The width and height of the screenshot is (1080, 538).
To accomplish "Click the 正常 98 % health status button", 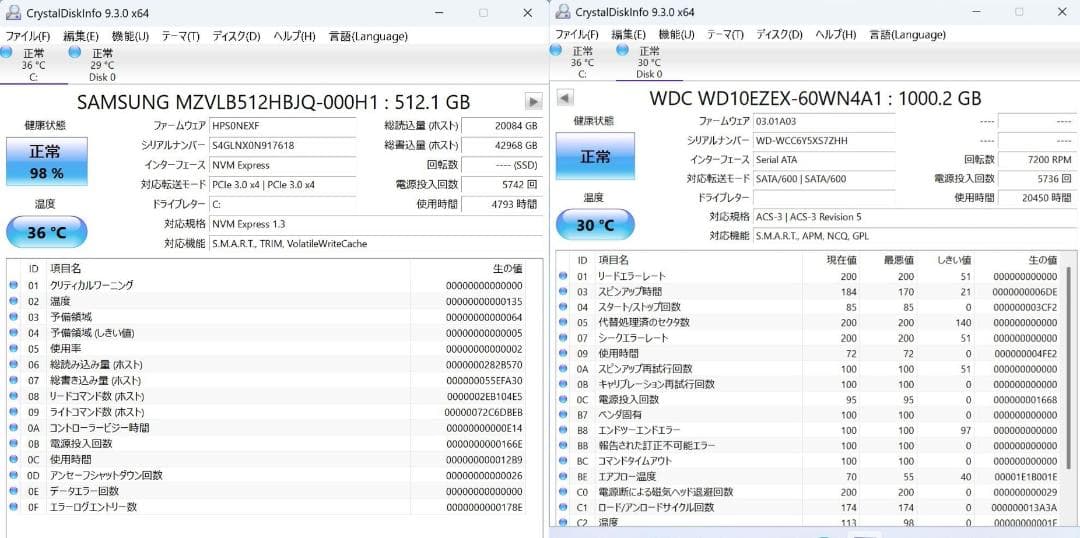I will [45, 162].
